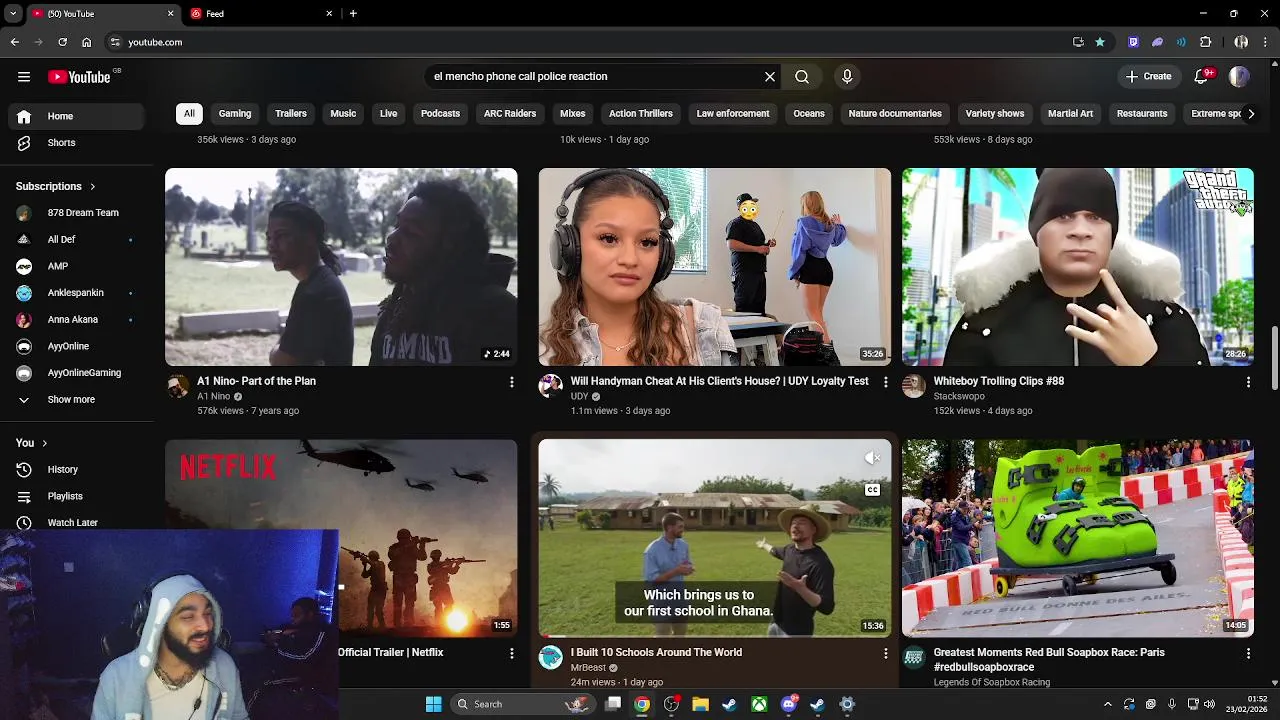Open Watch Later in the sidebar
Screen dimensions: 1280x720
click(x=75, y=523)
